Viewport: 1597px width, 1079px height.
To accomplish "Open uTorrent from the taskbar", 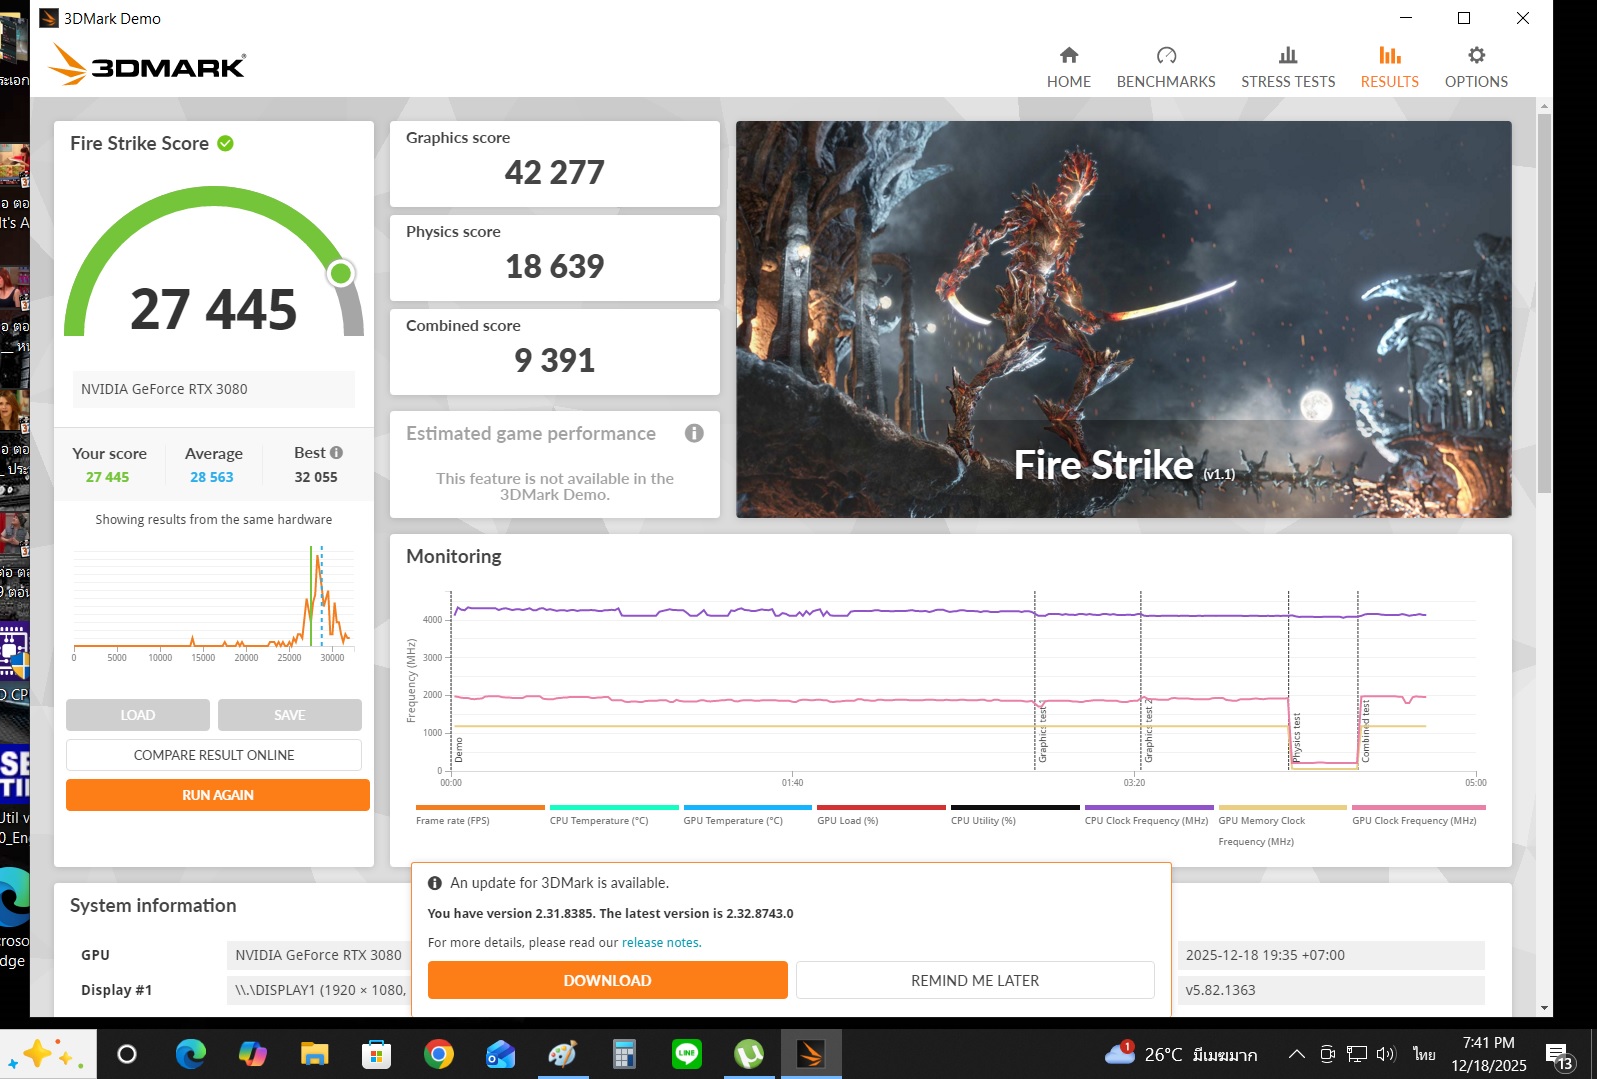I will click(748, 1054).
